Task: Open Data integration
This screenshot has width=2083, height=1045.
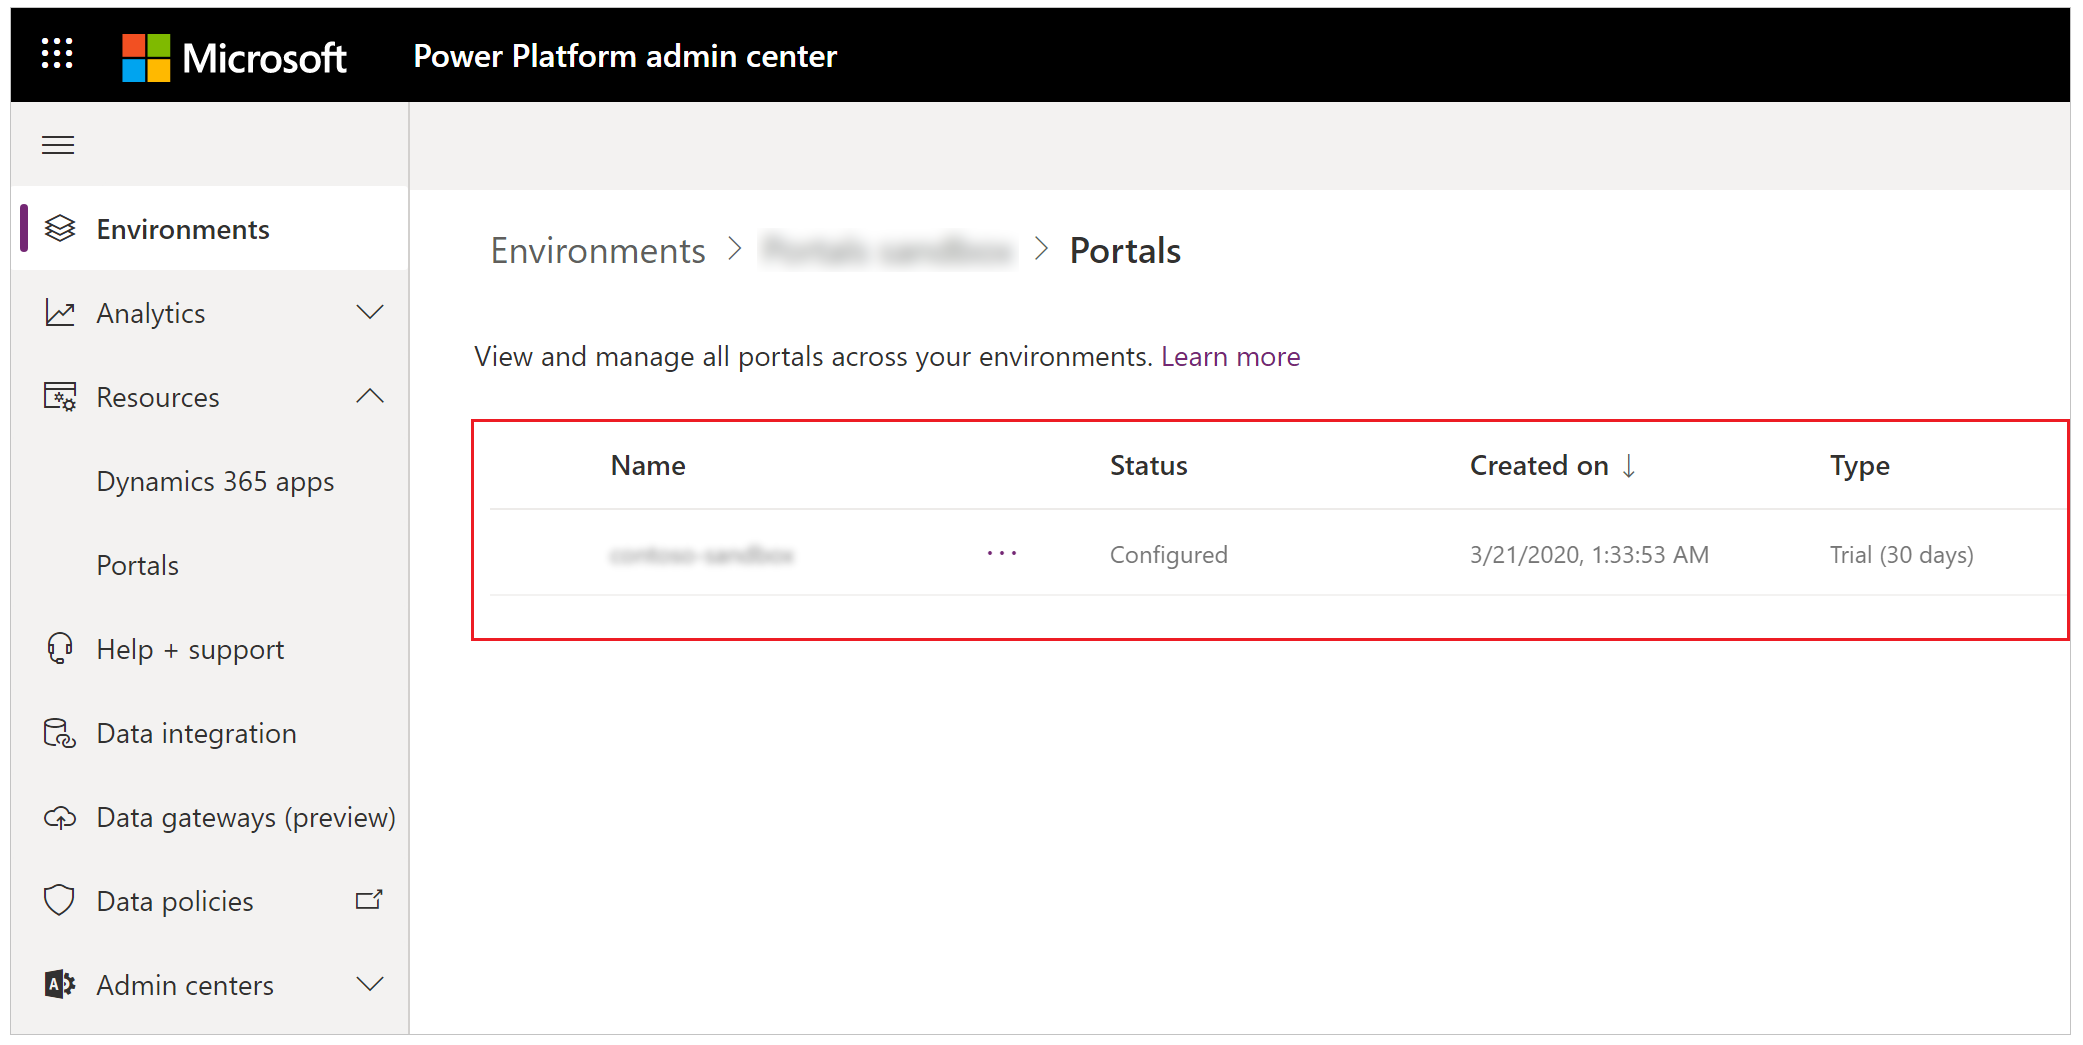Action: tap(197, 734)
